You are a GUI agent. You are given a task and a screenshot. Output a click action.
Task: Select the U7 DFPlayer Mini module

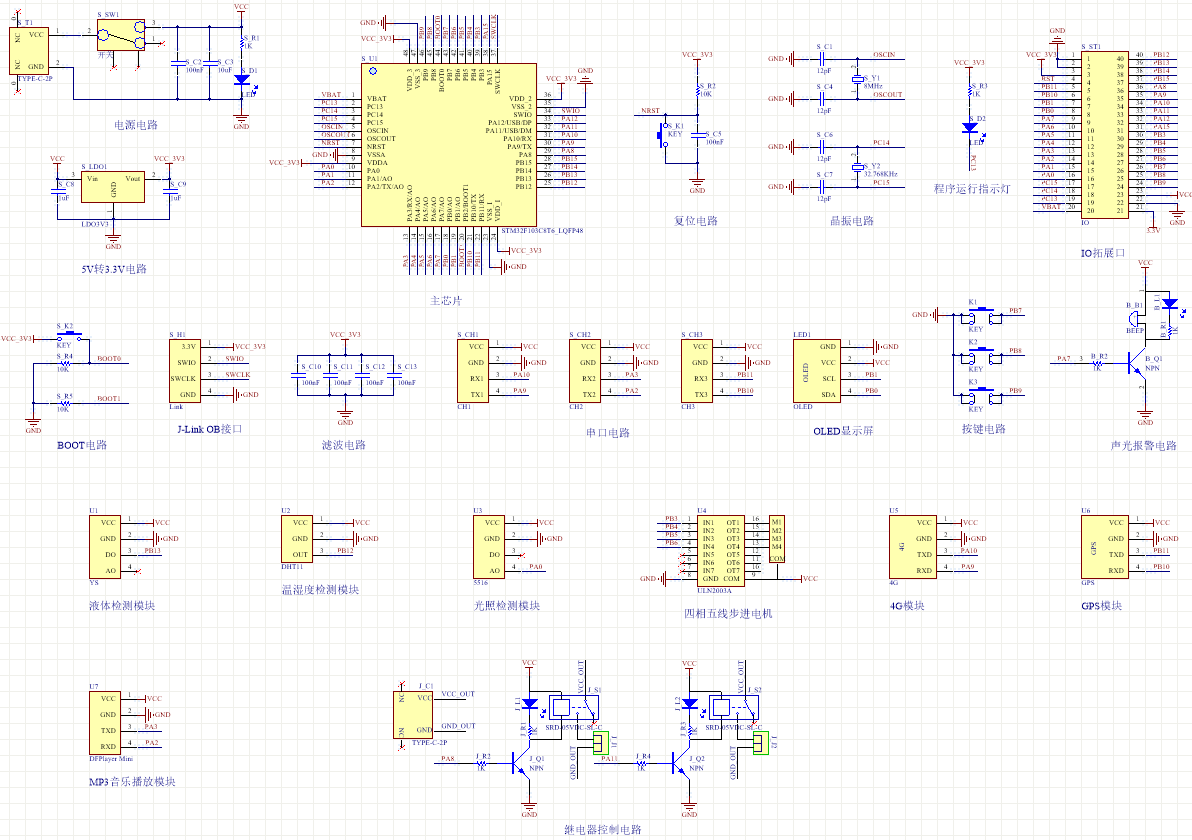[105, 722]
